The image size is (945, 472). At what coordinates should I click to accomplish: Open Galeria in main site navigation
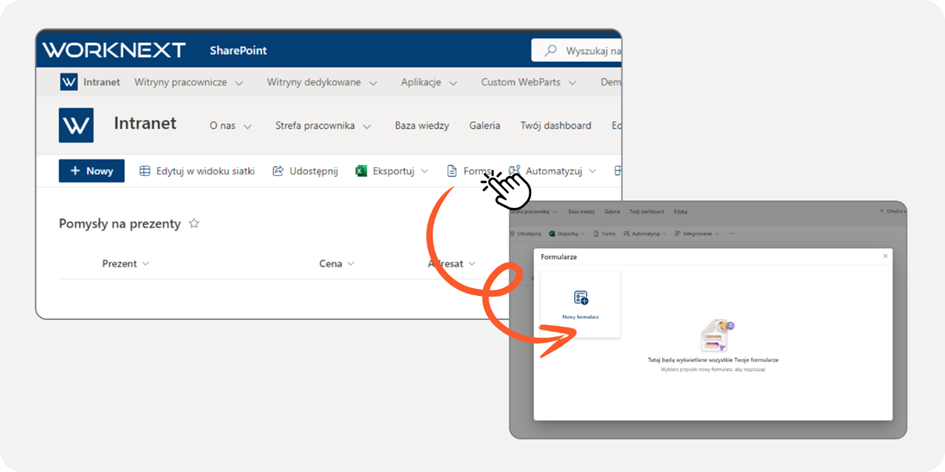click(485, 126)
